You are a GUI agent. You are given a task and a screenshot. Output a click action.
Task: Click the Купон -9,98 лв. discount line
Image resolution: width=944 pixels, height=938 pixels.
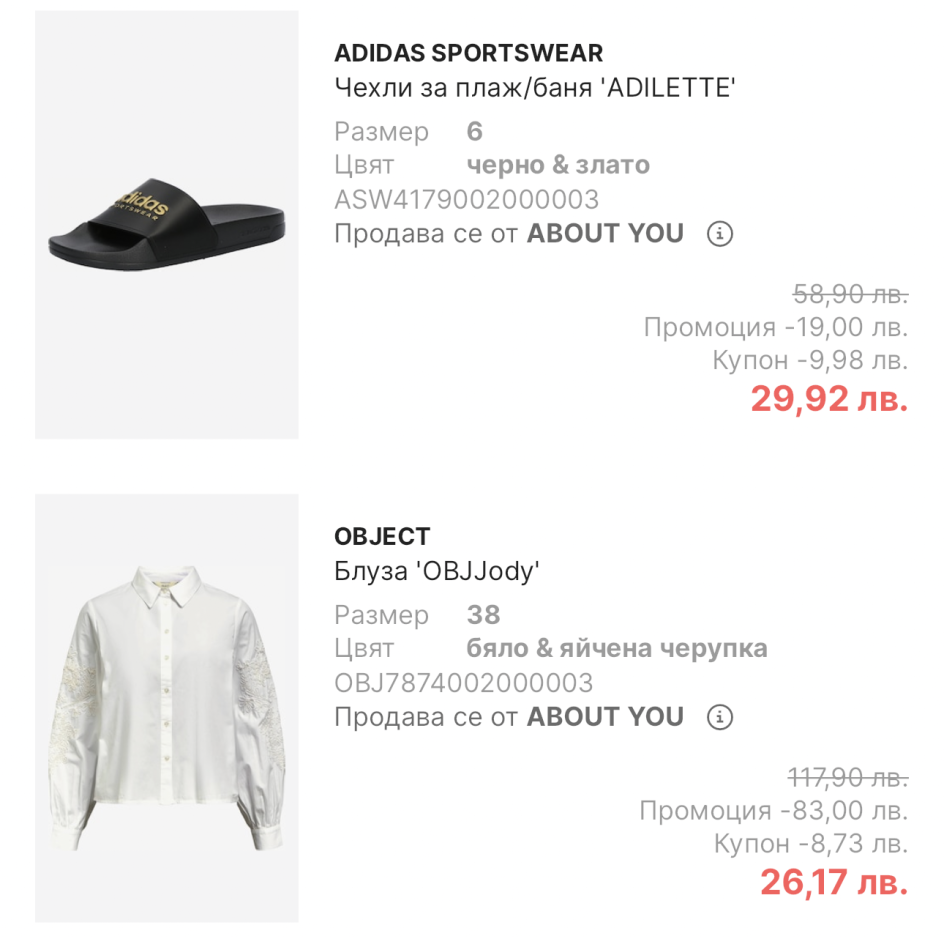pos(810,360)
